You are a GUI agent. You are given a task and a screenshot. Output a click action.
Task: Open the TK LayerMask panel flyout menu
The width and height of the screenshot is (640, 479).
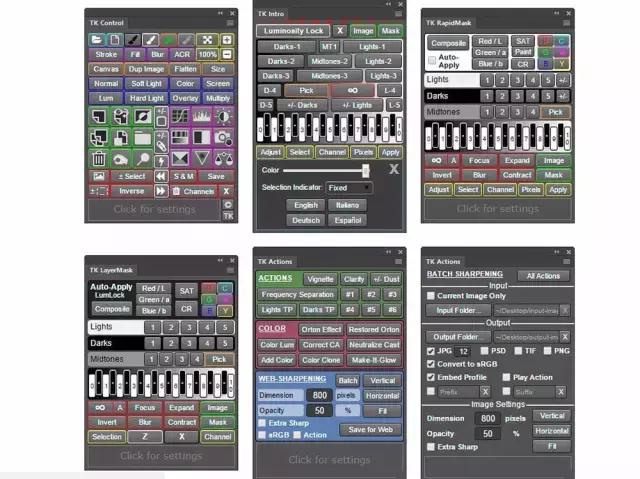[230, 270]
